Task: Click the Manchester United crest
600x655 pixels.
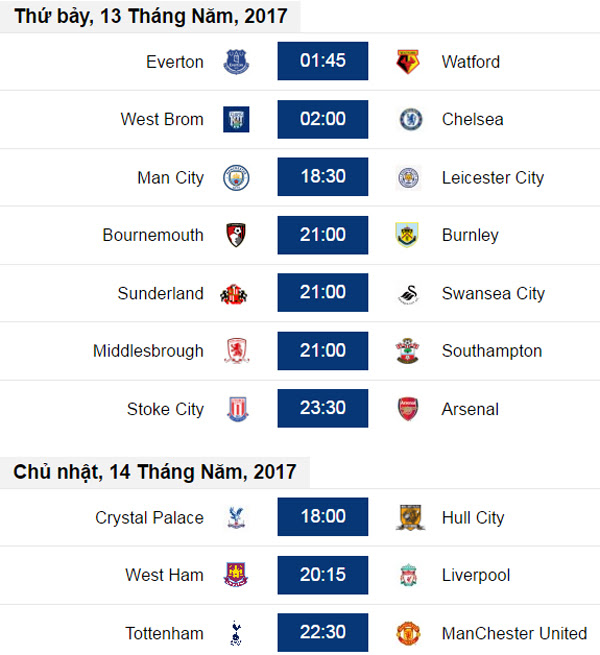Action: tap(408, 633)
